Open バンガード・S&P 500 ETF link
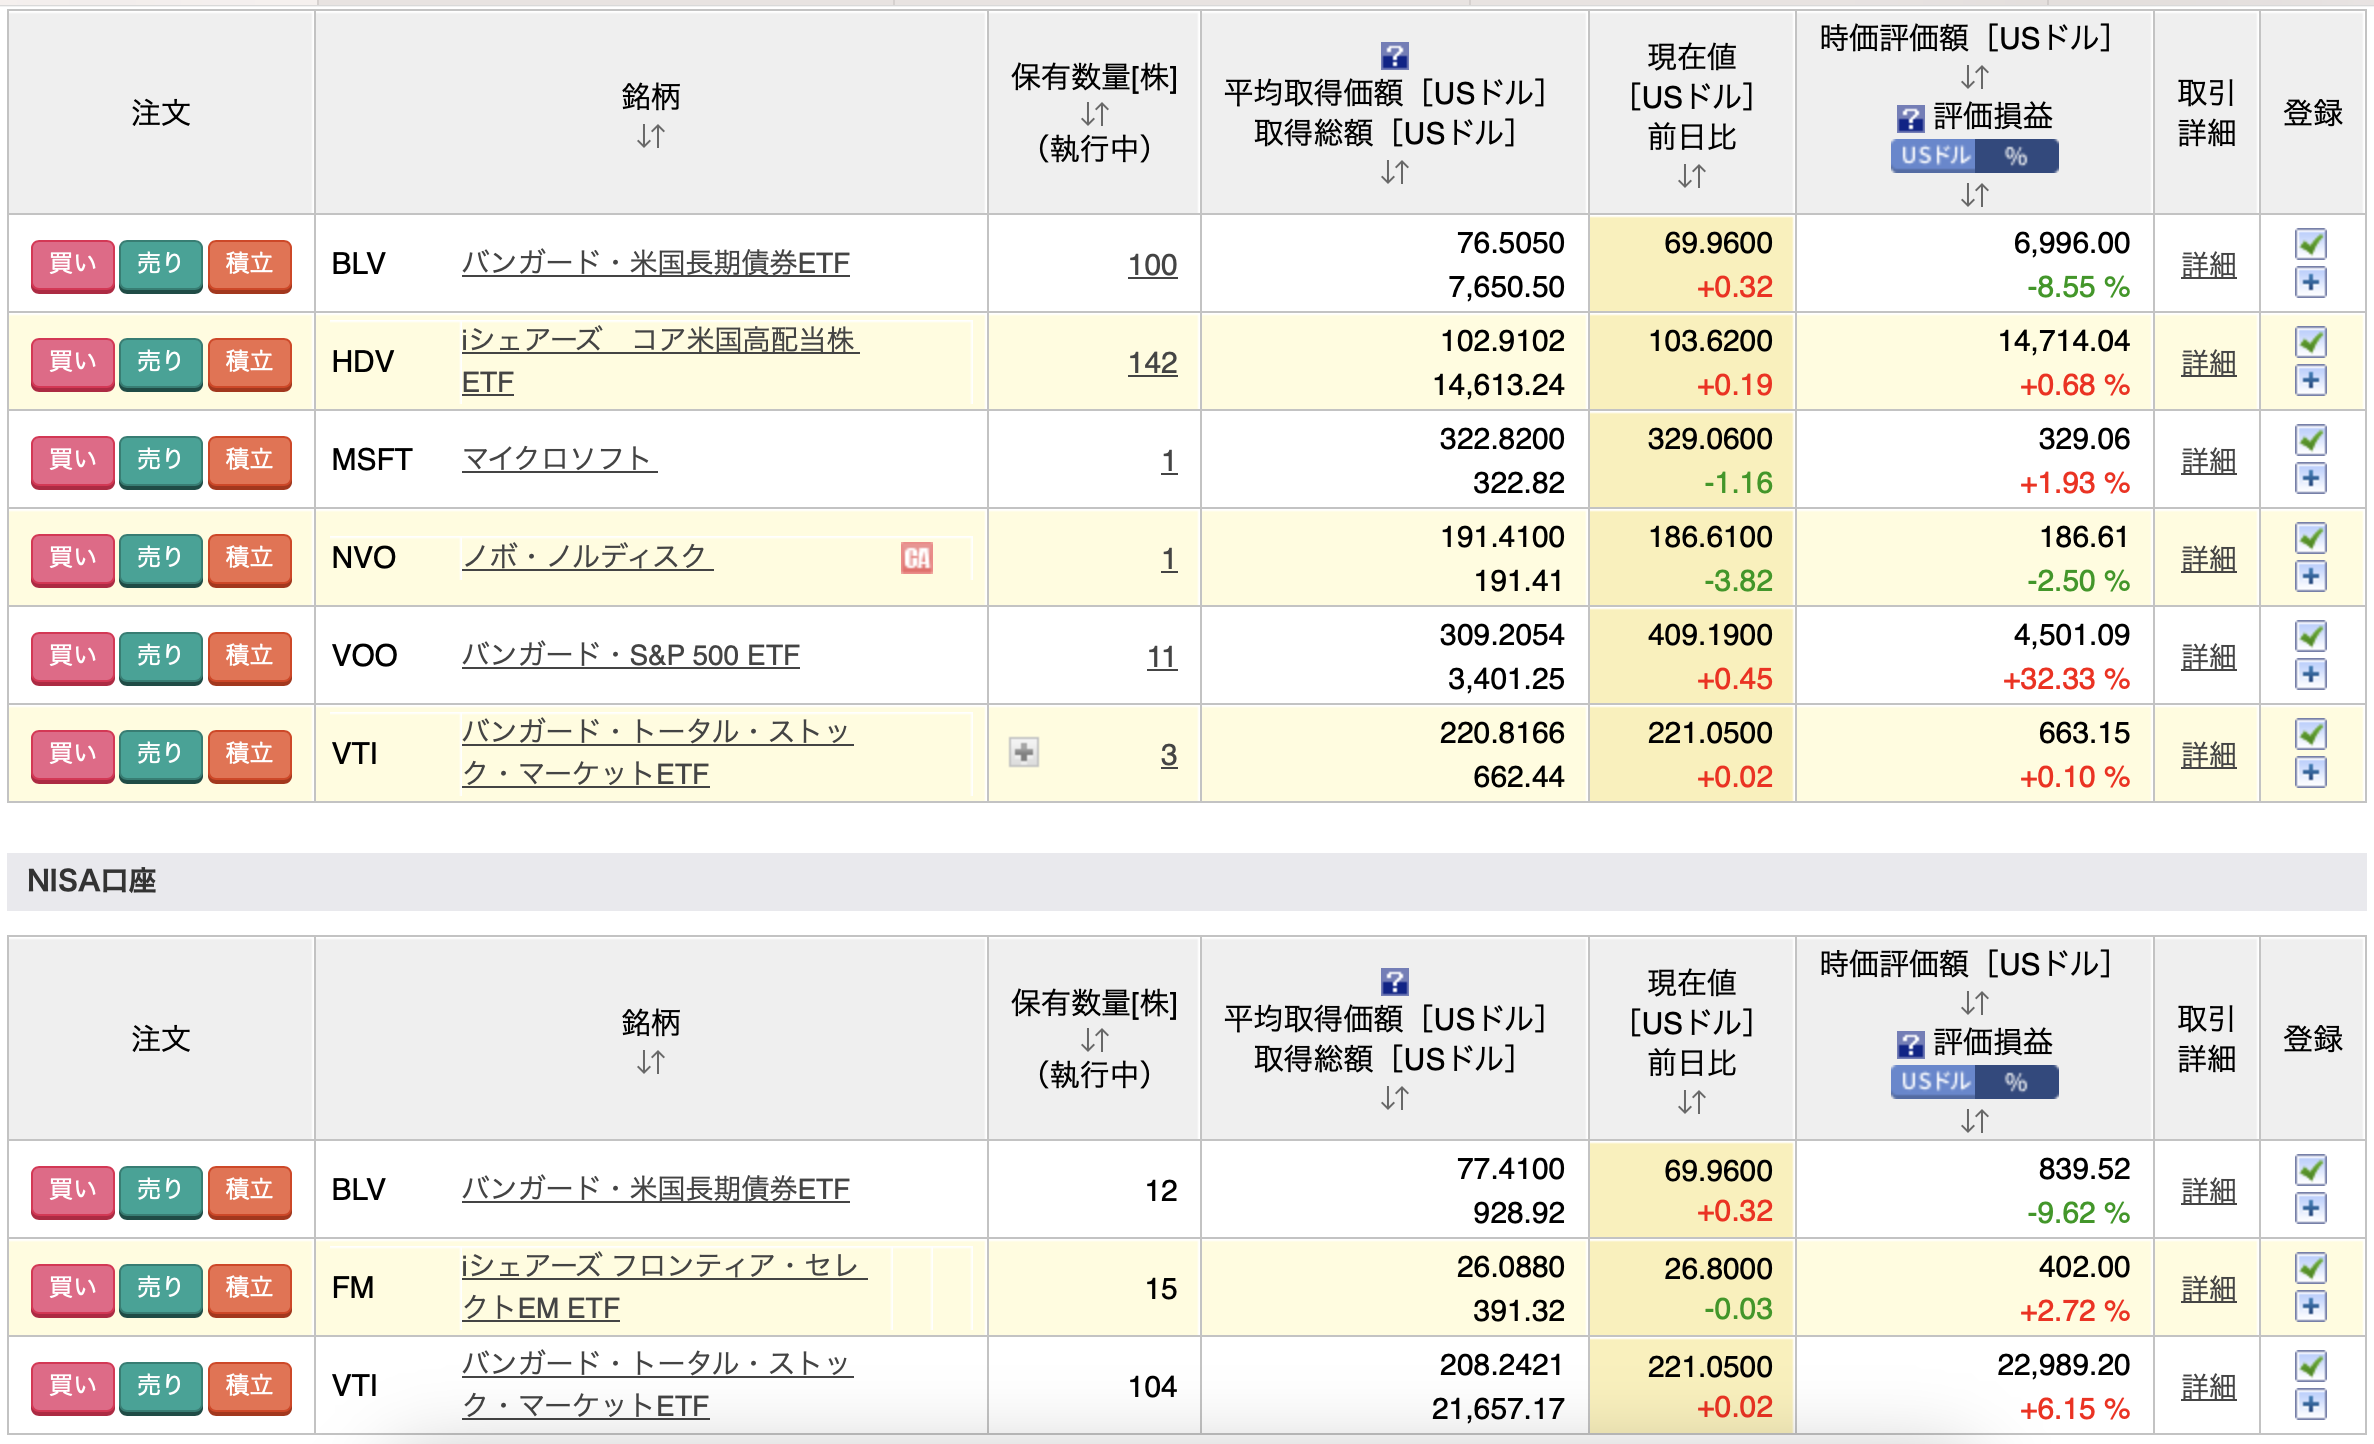Viewport: 2374px width, 1444px height. [x=630, y=656]
